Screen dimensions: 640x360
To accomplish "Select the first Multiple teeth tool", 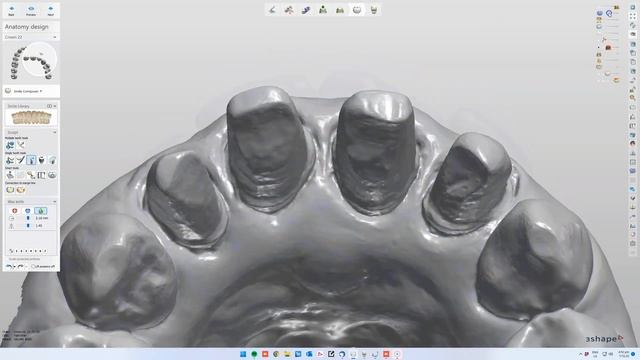I will coord(10,145).
